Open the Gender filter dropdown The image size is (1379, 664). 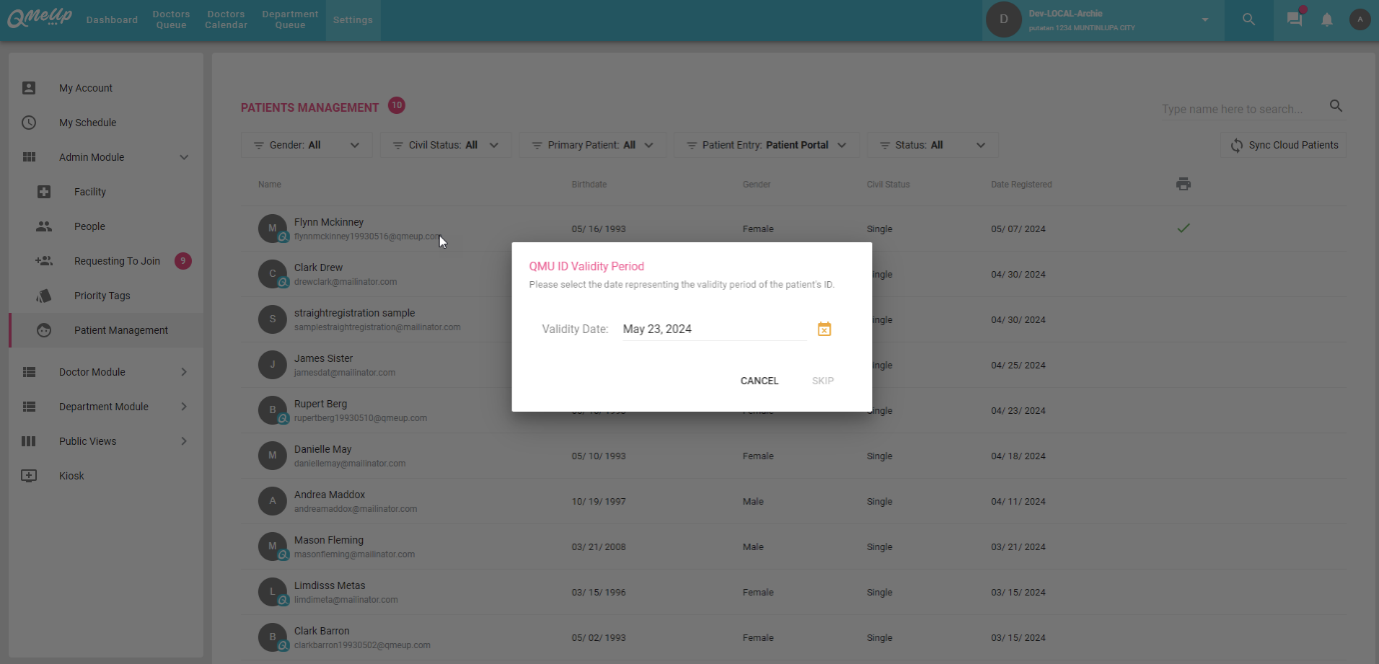[x=306, y=145]
